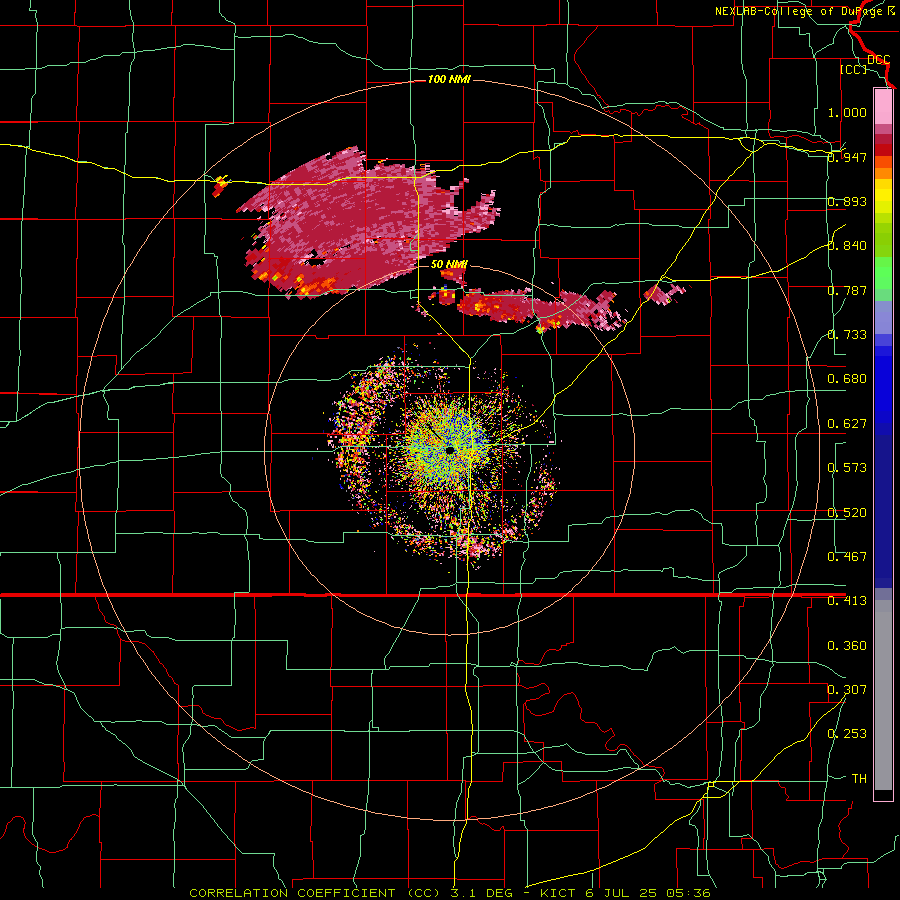Select the 0.947 legend value
This screenshot has width=900, height=900.
tap(847, 157)
